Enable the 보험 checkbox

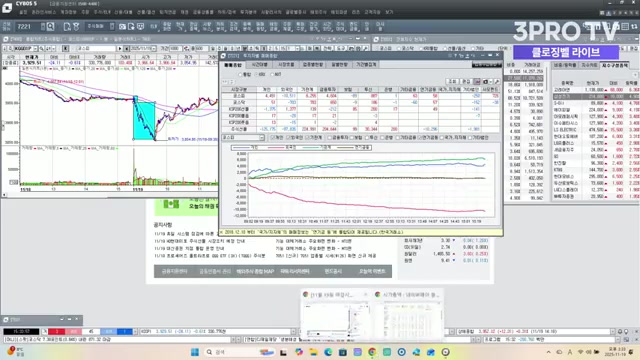point(352,138)
